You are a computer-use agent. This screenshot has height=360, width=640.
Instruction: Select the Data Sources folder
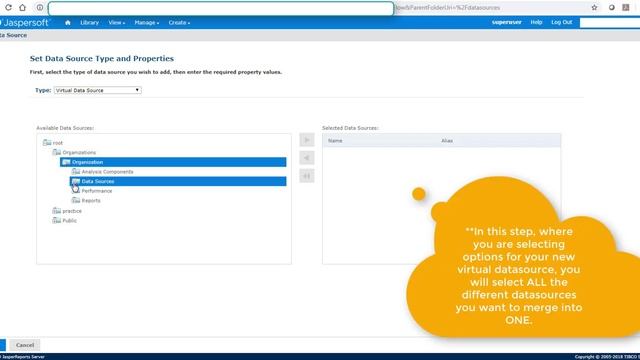tap(178, 181)
